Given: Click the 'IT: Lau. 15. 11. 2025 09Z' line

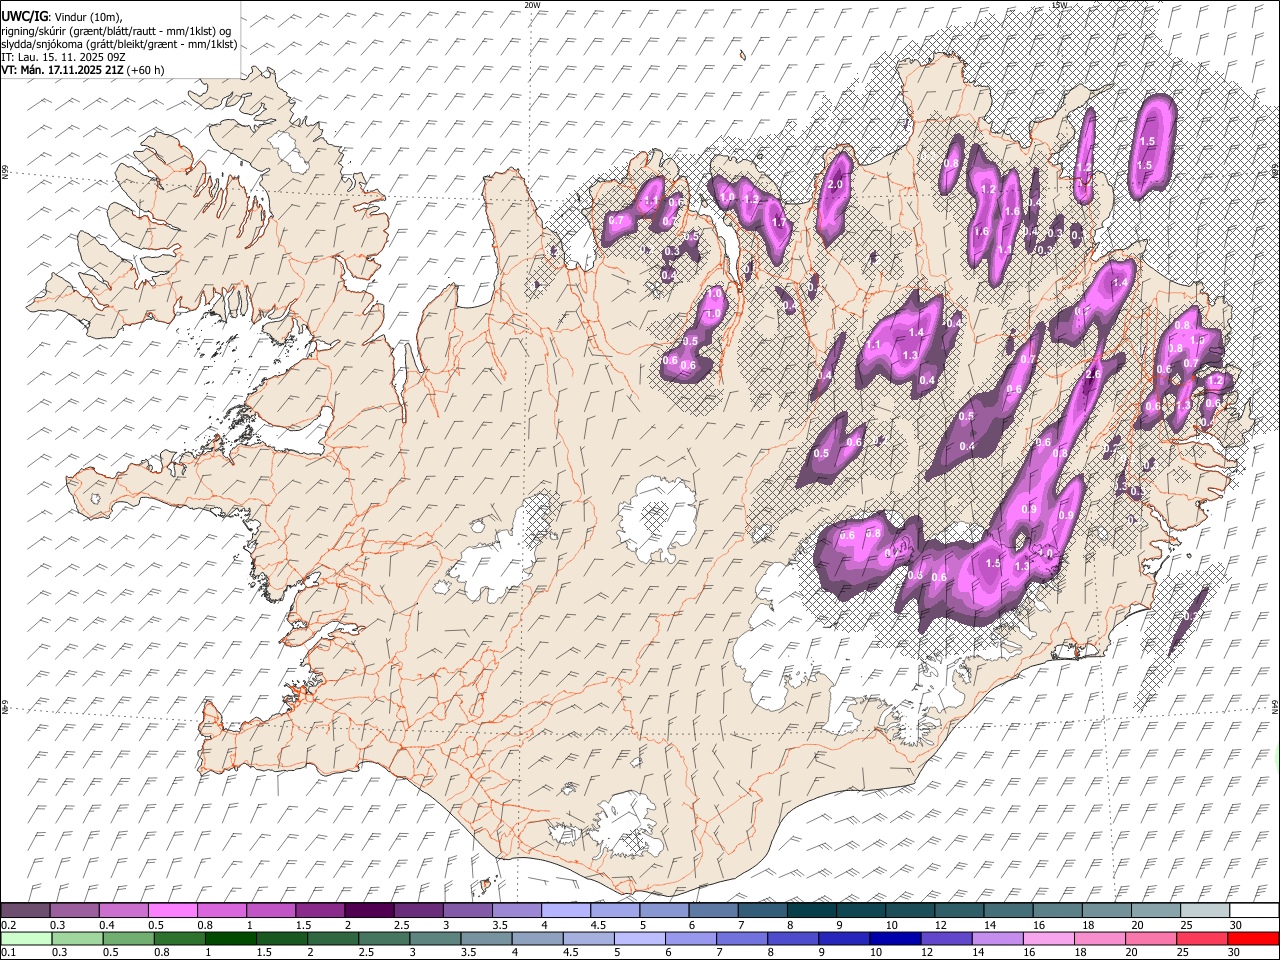Looking at the screenshot, I should [63, 57].
